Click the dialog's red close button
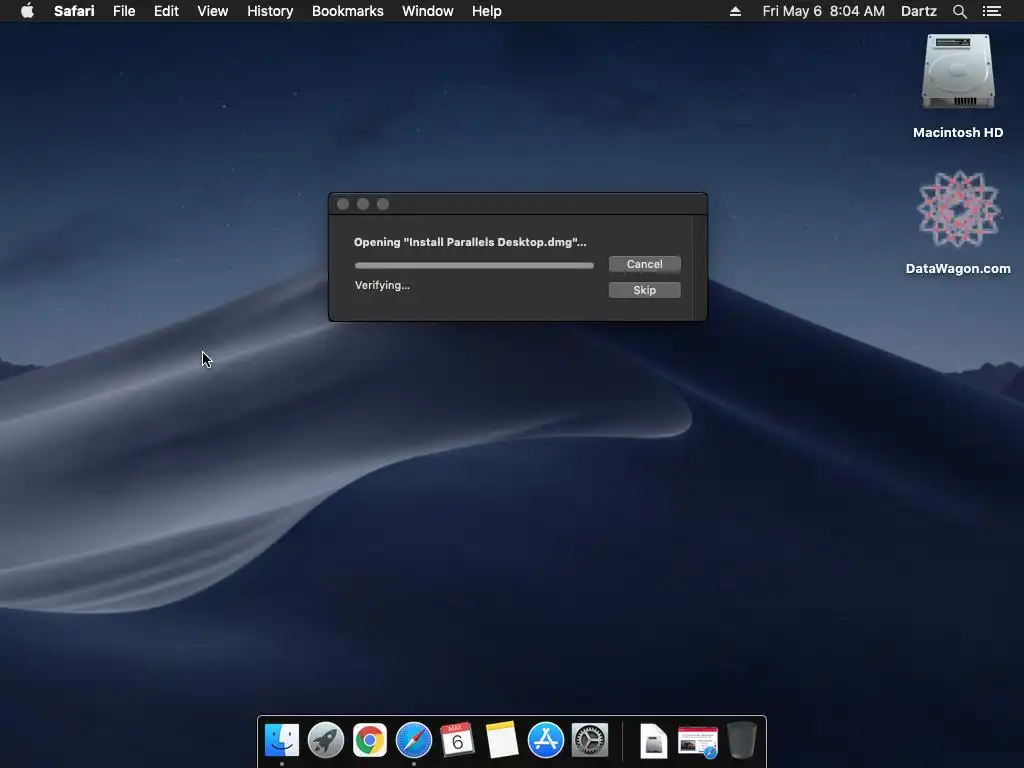The width and height of the screenshot is (1024, 768). coord(343,204)
